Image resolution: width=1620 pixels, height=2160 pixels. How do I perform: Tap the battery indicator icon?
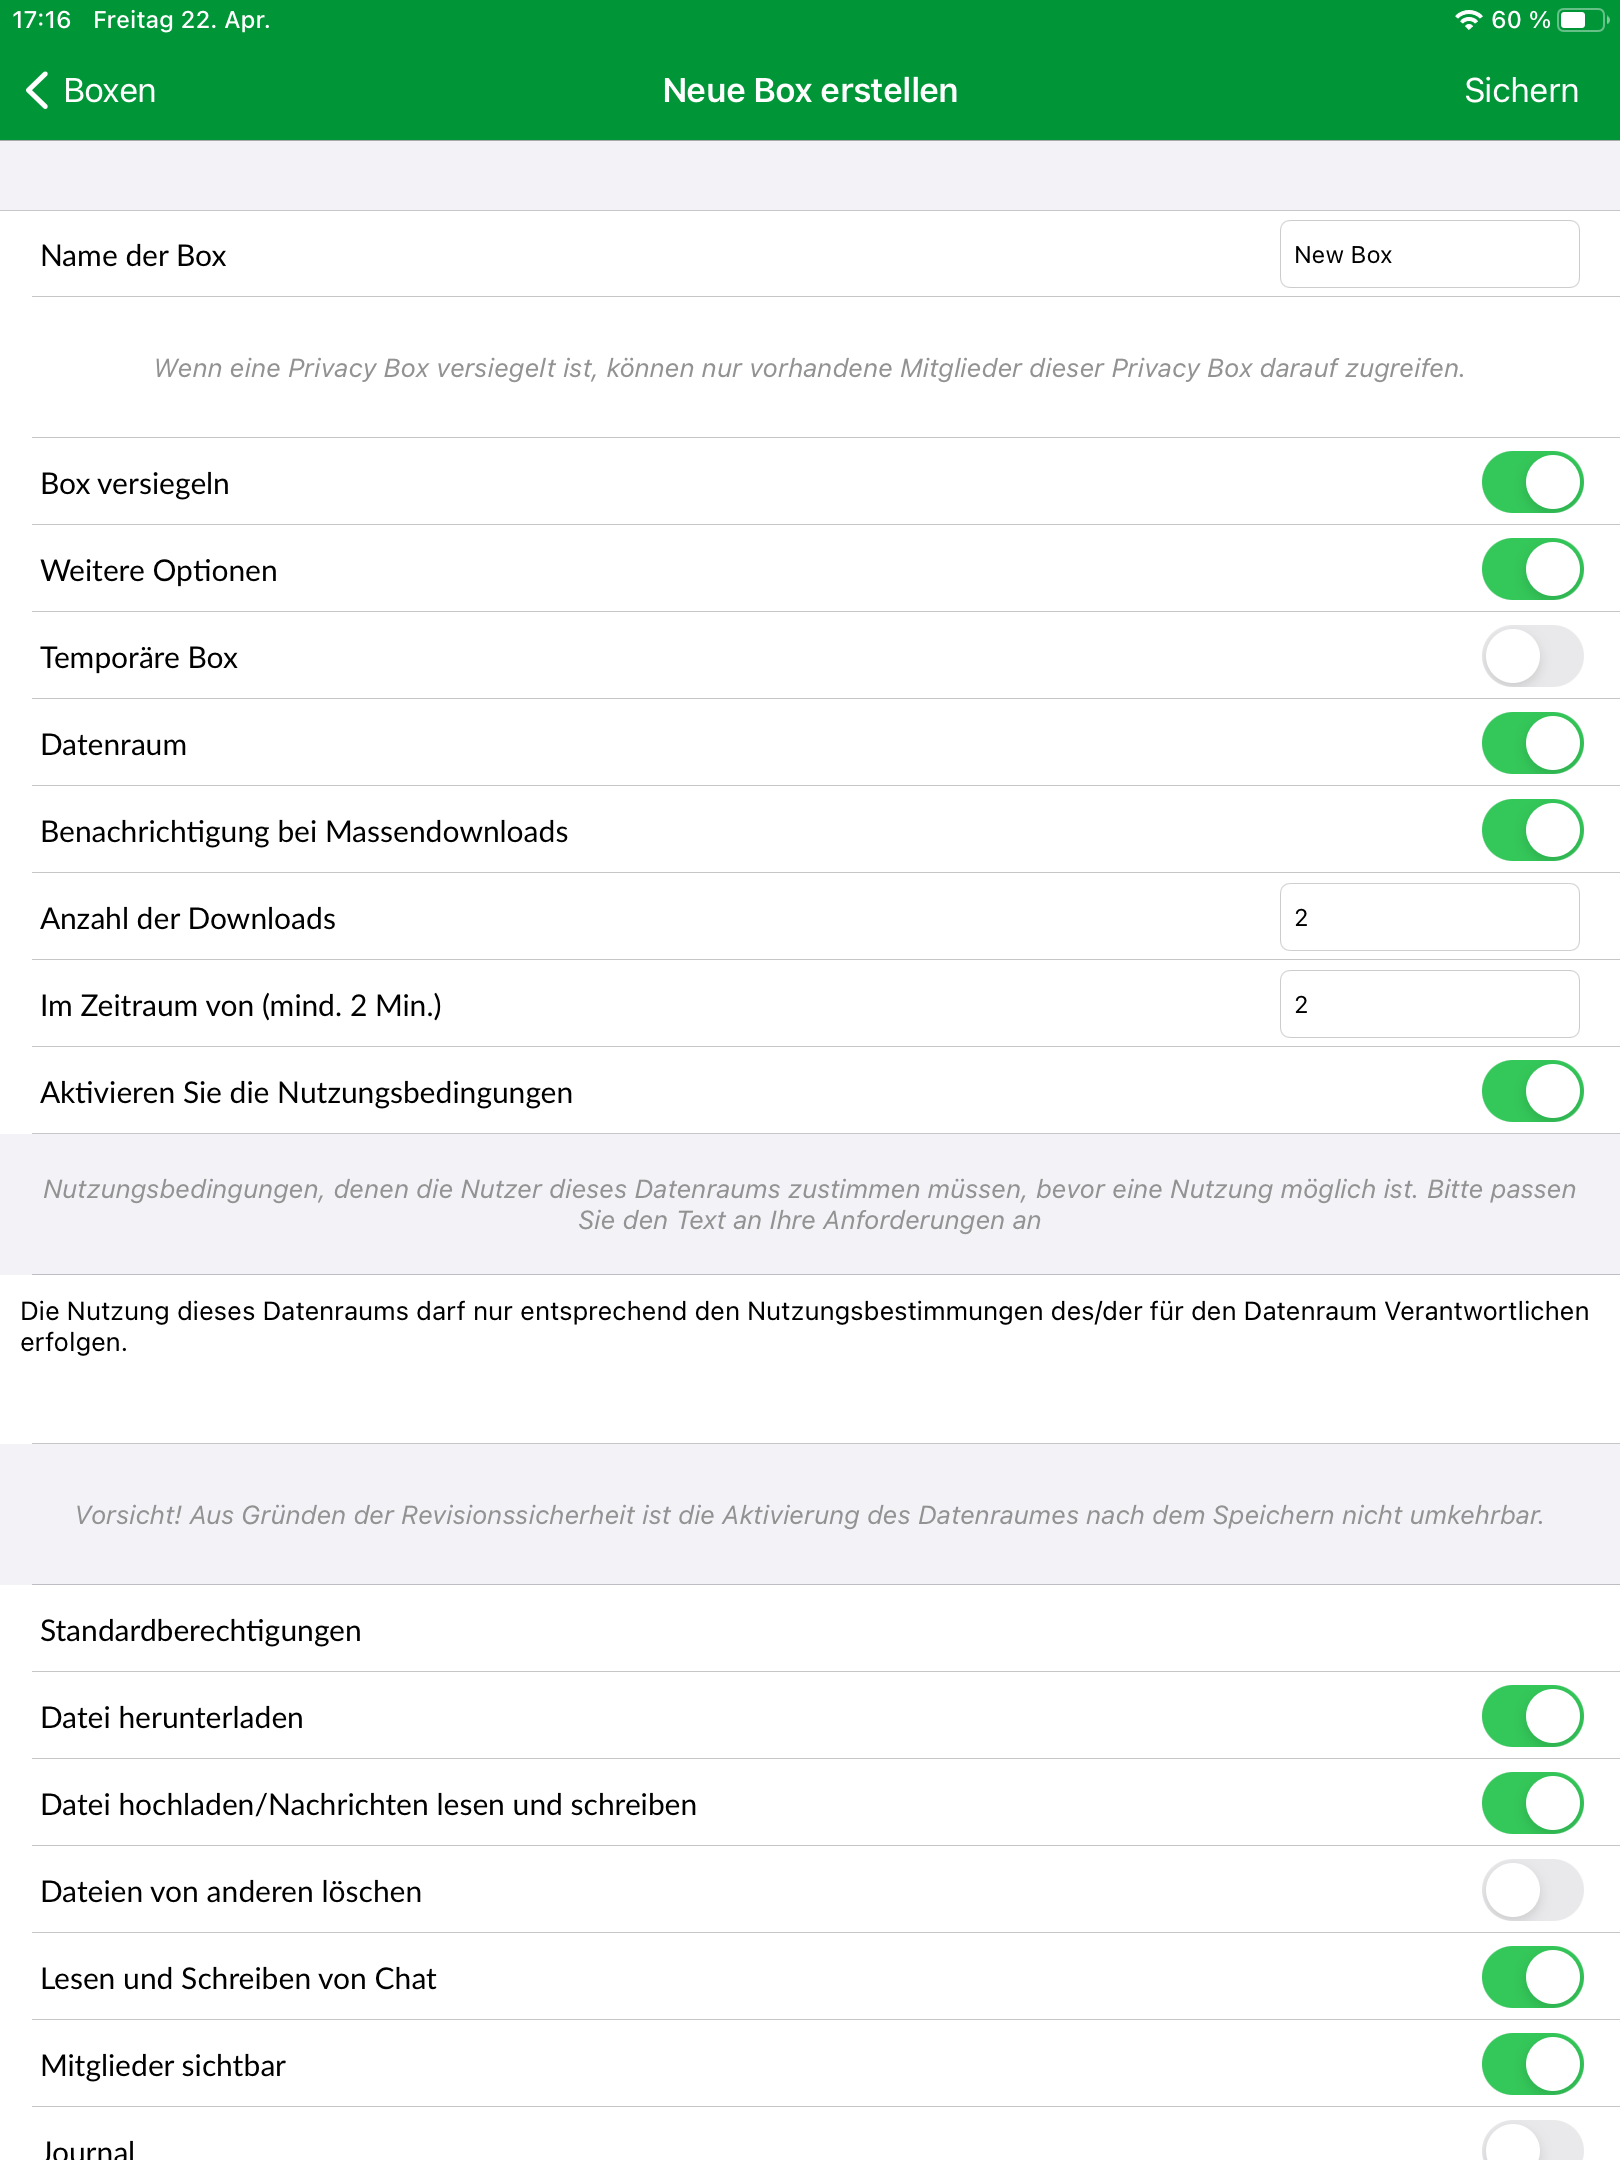pyautogui.click(x=1583, y=20)
